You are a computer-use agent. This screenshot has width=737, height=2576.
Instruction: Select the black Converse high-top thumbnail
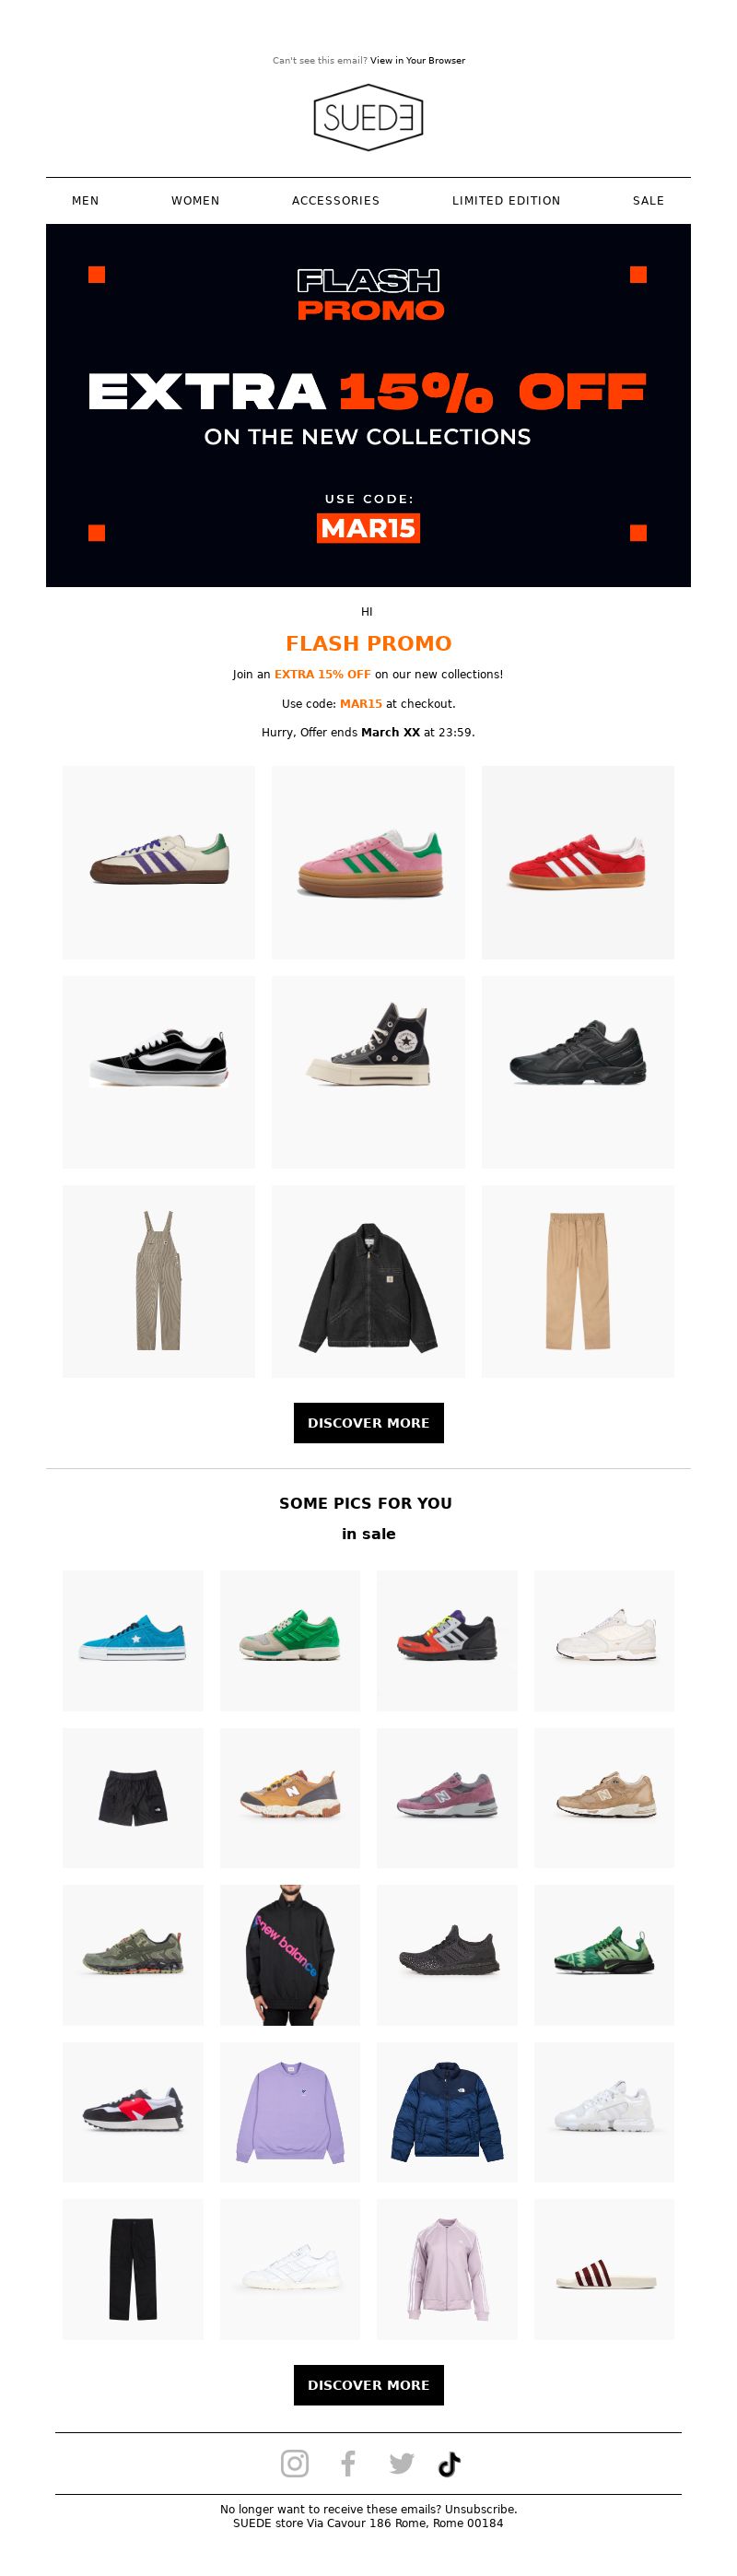point(368,1072)
